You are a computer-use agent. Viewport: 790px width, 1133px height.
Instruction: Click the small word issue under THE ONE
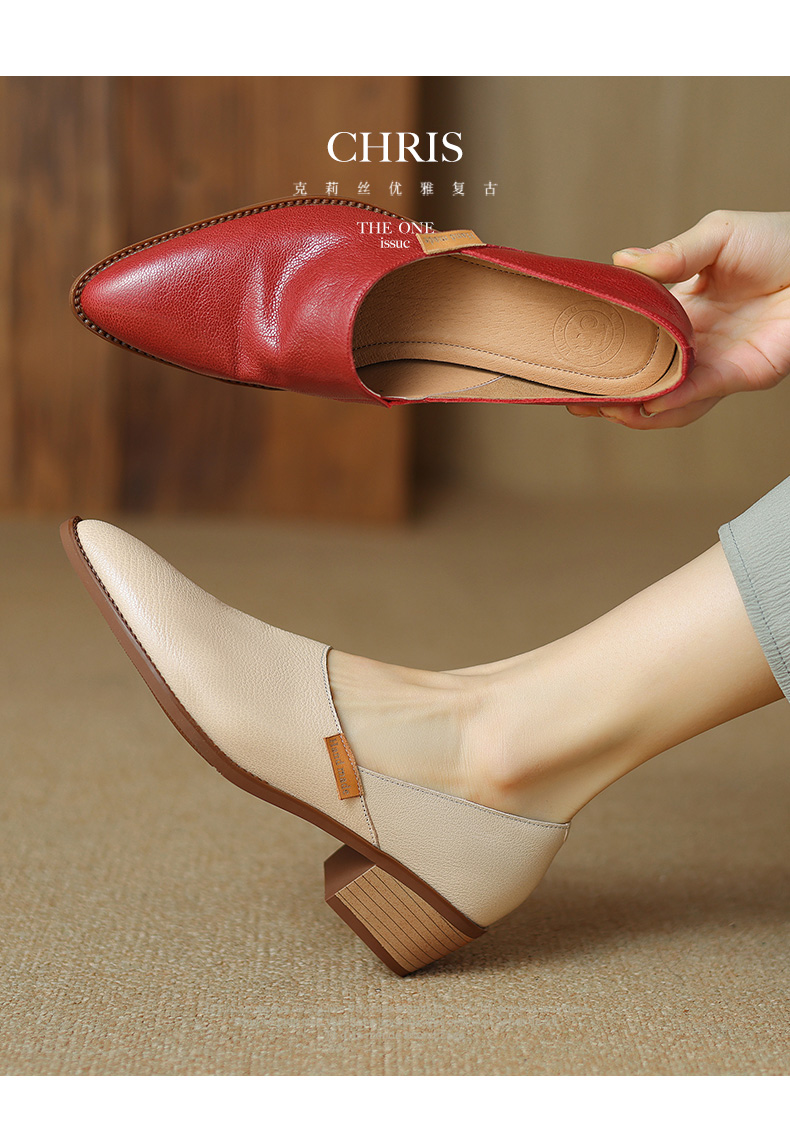coord(395,242)
